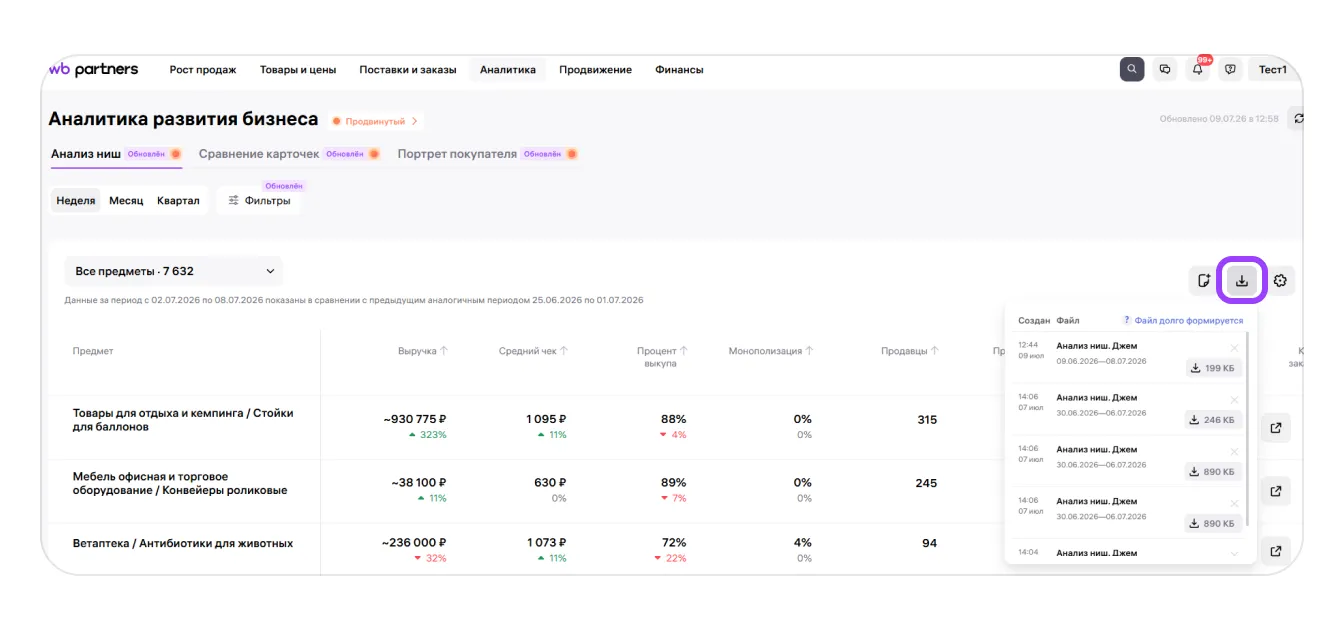Sort by the Продавцы column arrow
Image resolution: width=1344 pixels, height=630 pixels.
tap(935, 351)
